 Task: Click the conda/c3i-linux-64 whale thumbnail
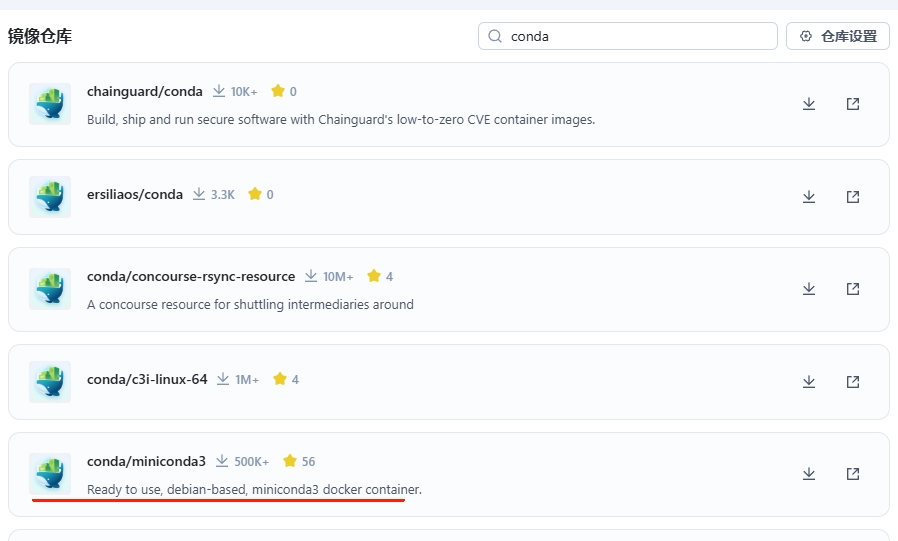tap(50, 381)
